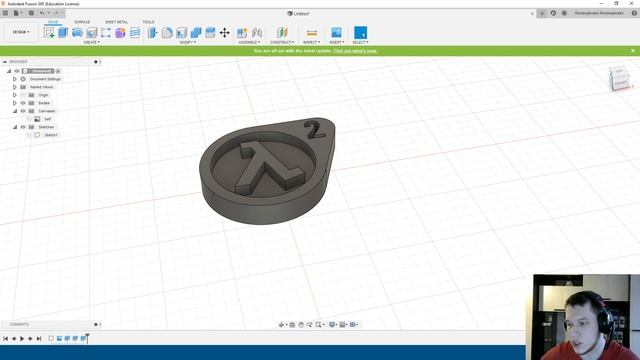Screen dimensions: 640x360
Task: Toggle visibility of Origin folder
Action: tap(23, 95)
